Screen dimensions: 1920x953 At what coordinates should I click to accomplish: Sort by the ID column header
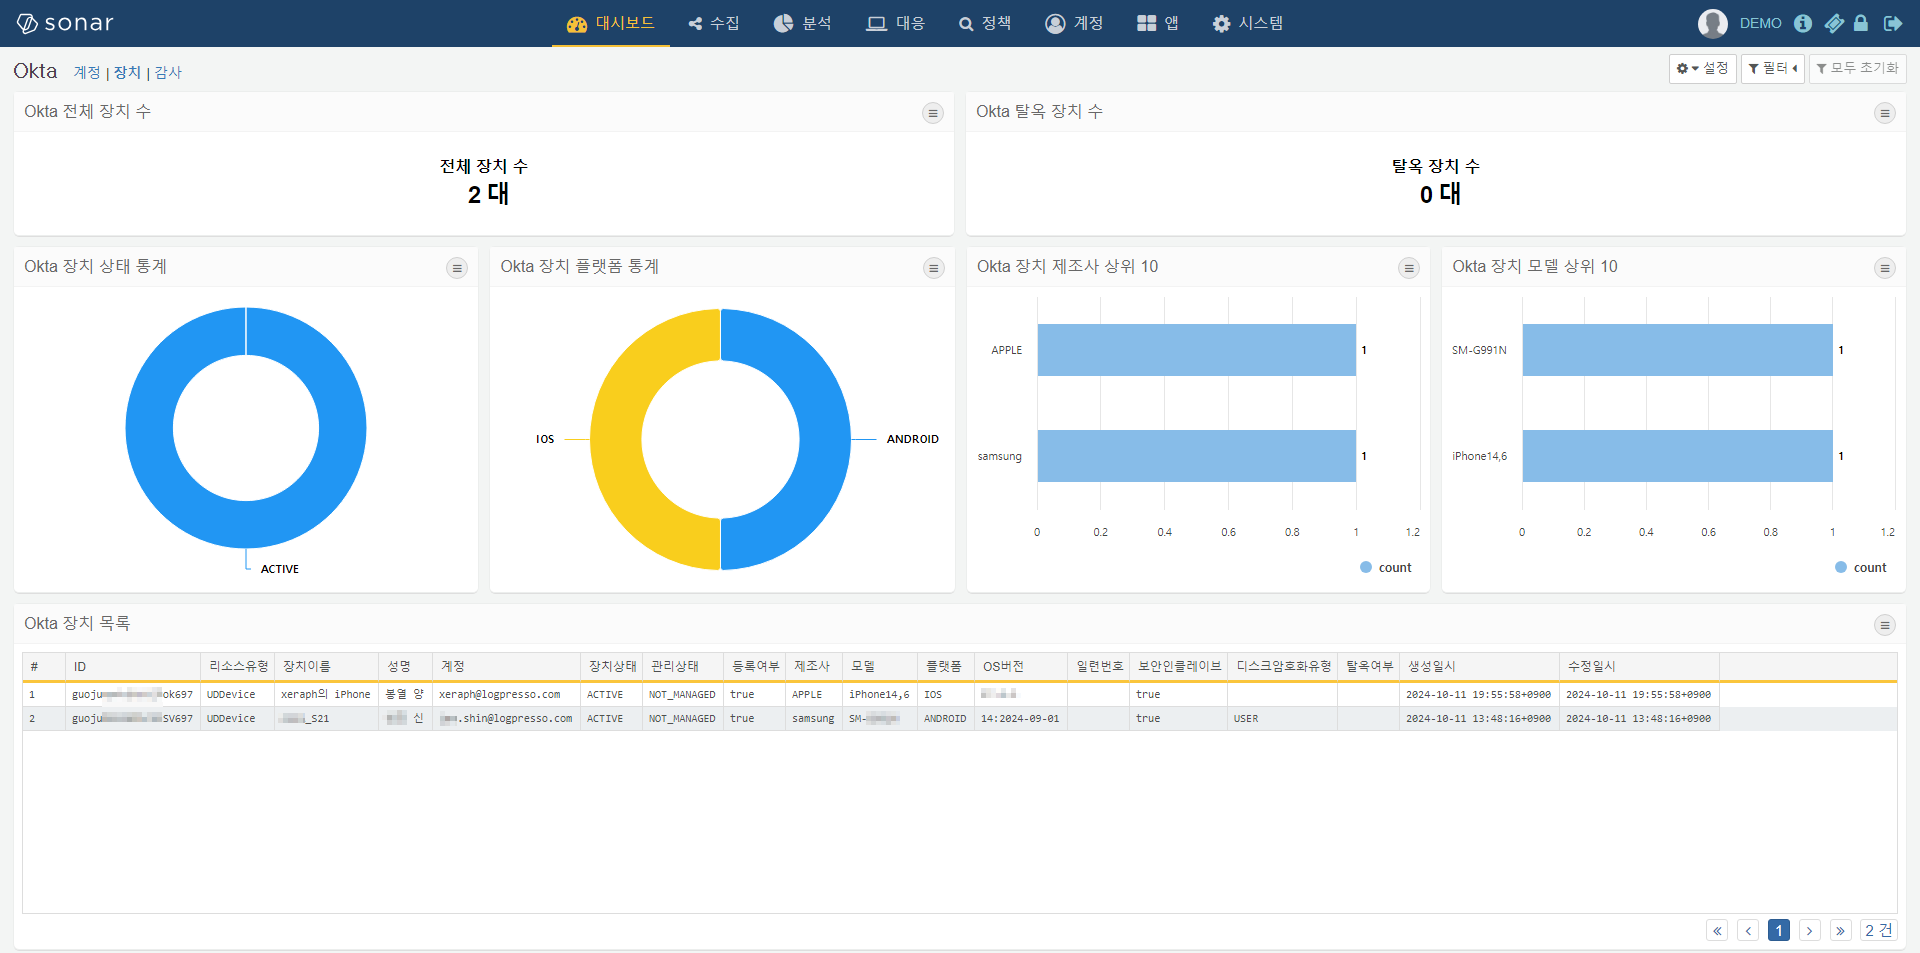[133, 666]
